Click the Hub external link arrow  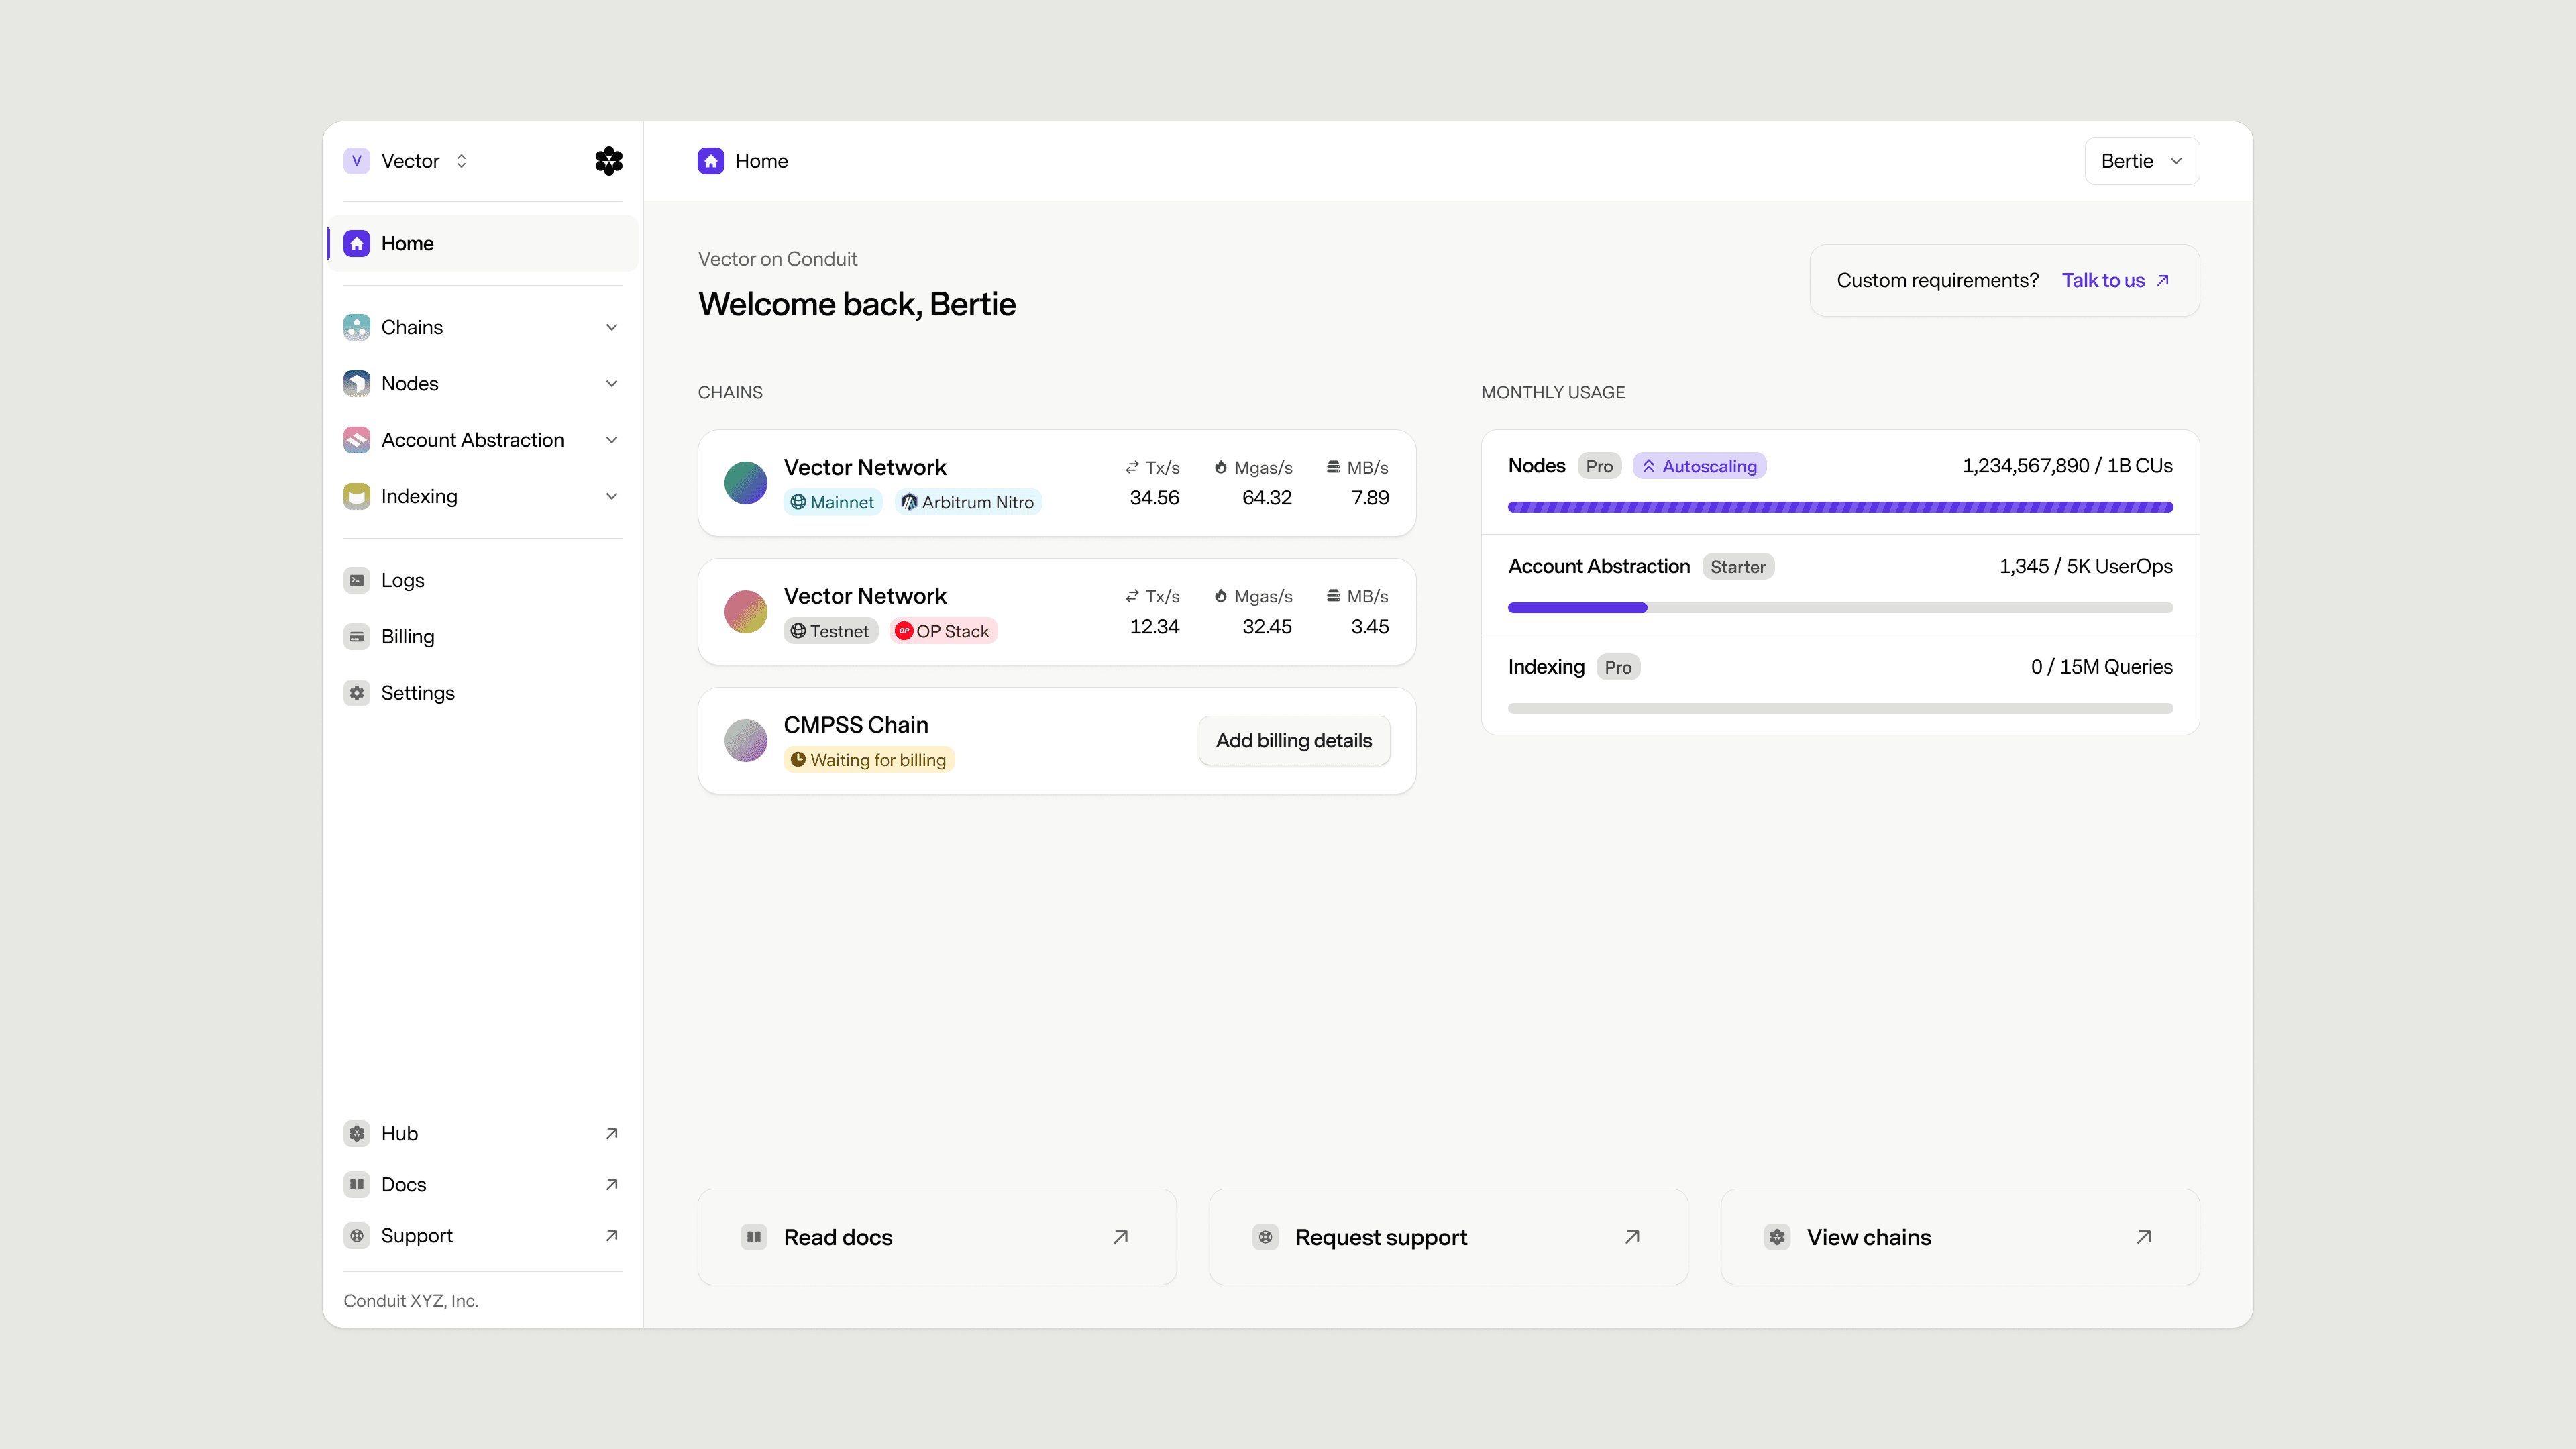611,1133
